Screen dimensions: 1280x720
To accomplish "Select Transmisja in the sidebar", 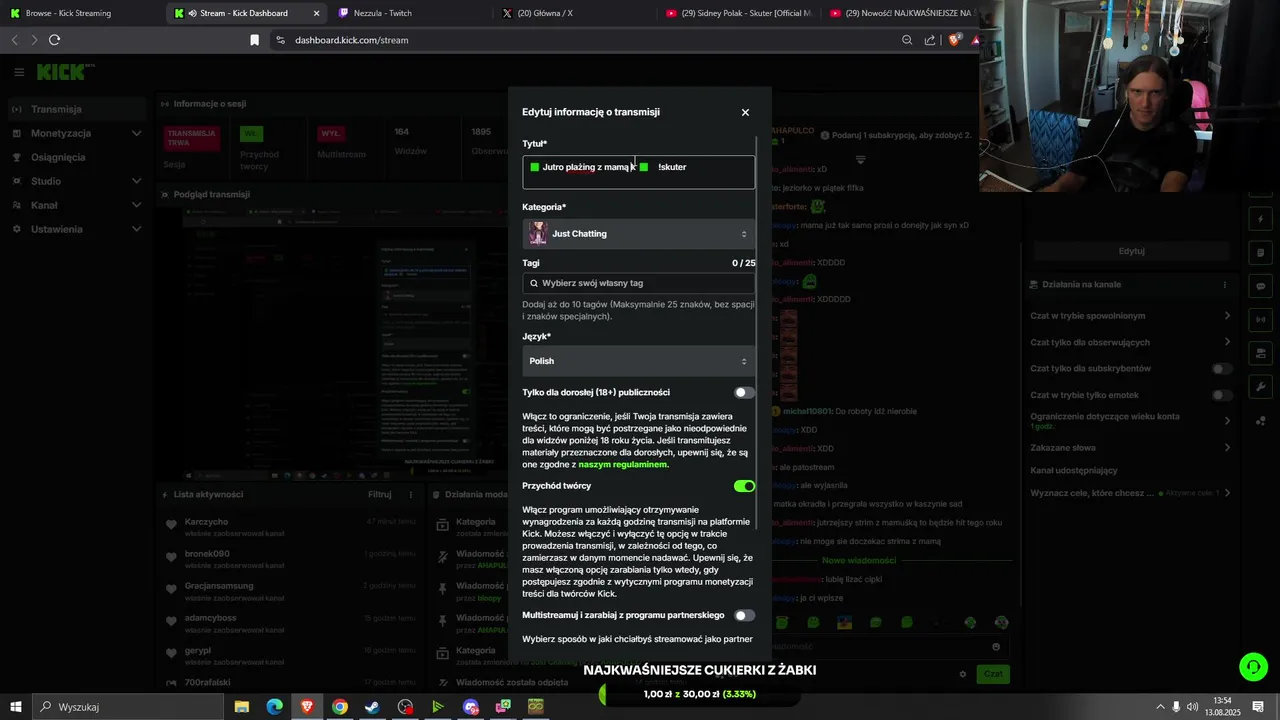I will point(75,109).
